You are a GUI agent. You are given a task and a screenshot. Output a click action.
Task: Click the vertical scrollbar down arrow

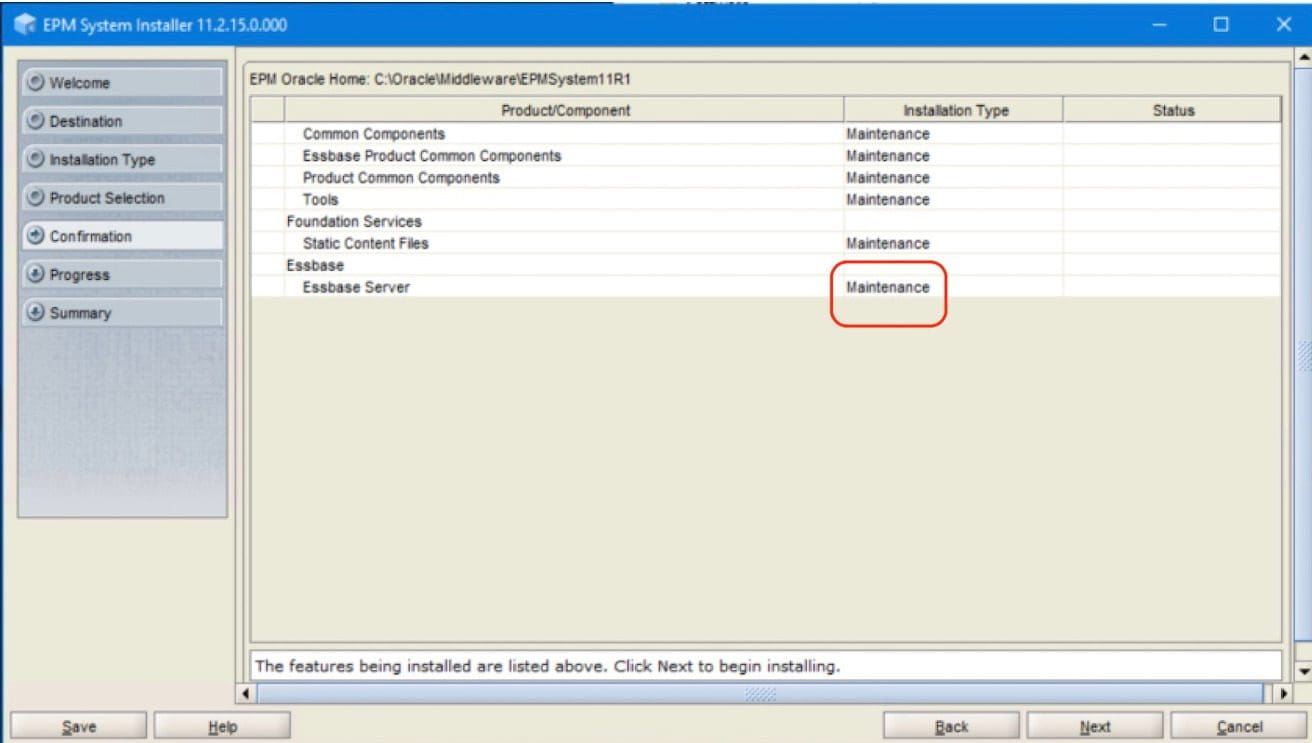point(1303,670)
